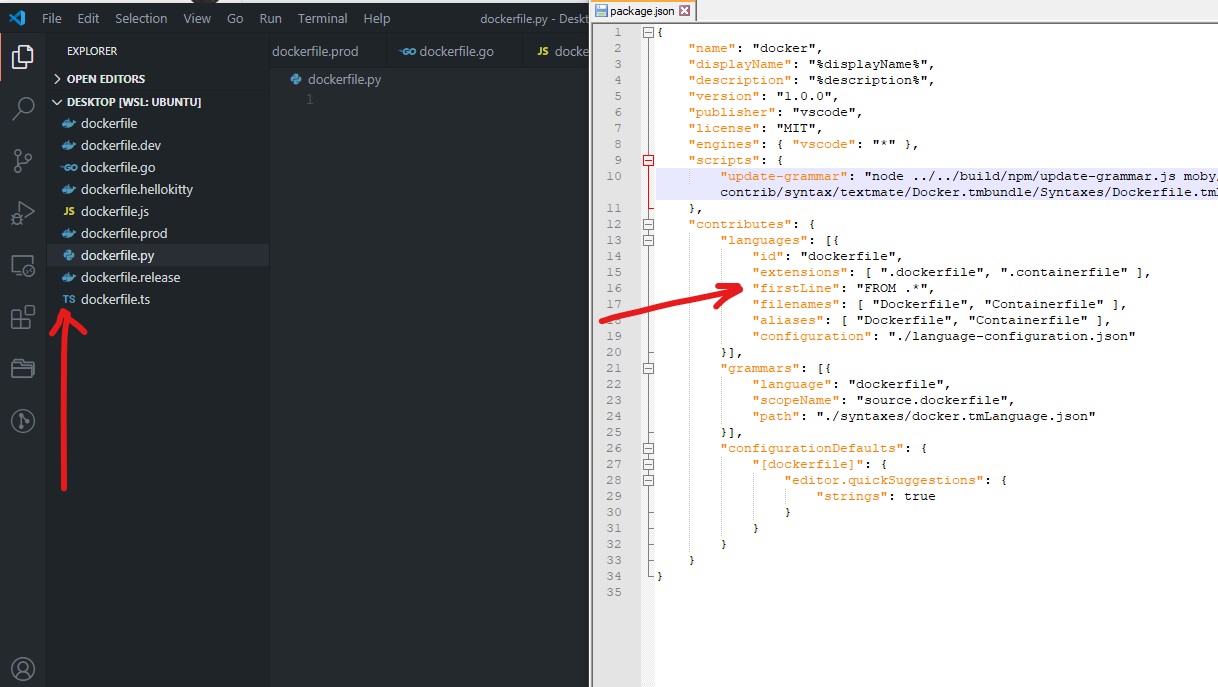The image size is (1218, 687).
Task: Open the Run and Debug view
Action: (22, 213)
